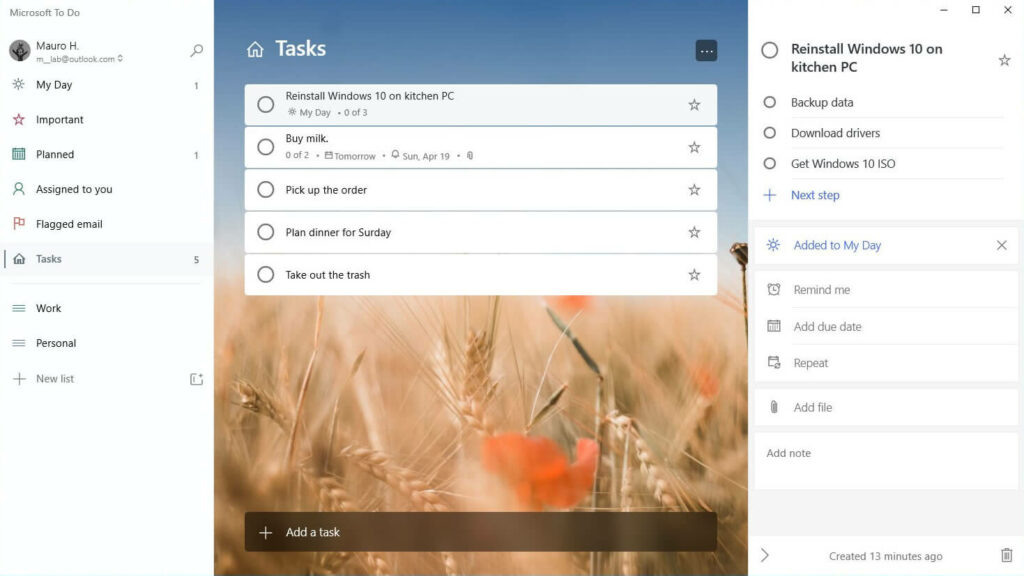
Task: Open the three-dot list options menu
Action: (706, 50)
